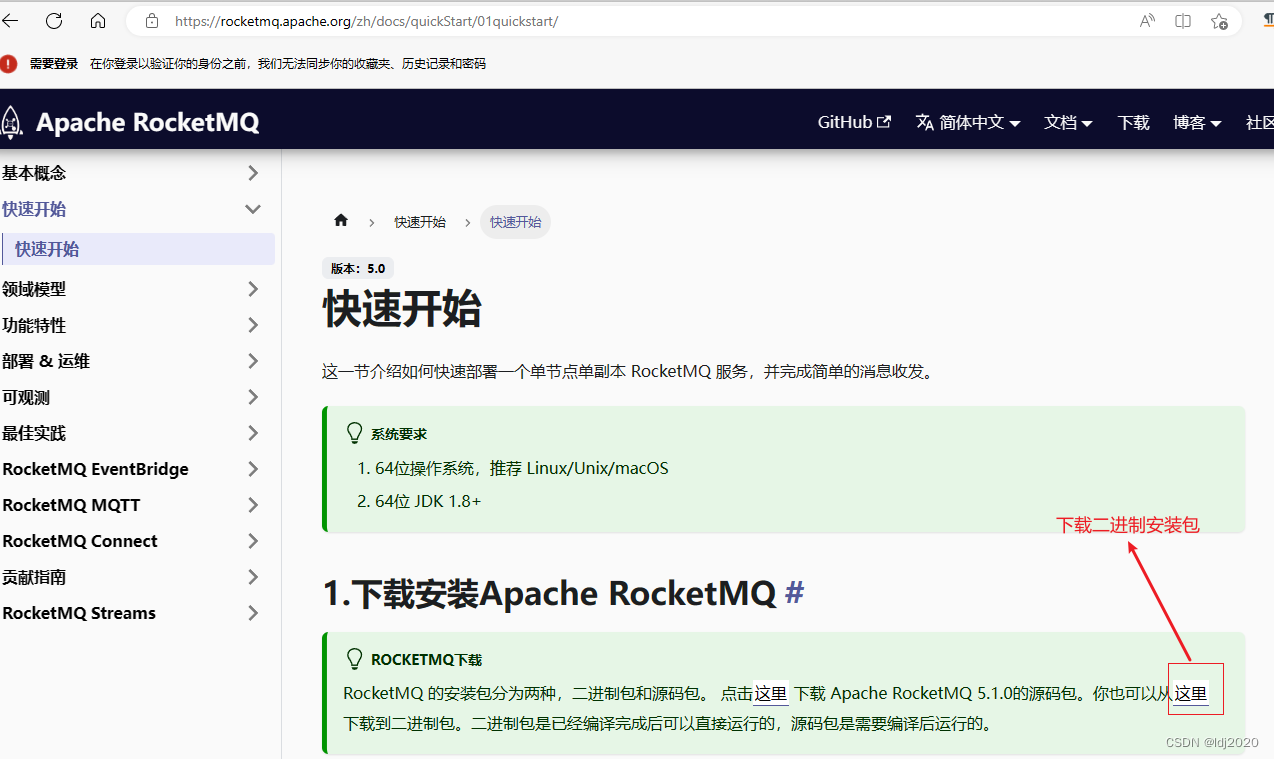Viewport: 1274px width, 759px height.
Task: Click the favorites star in the address bar
Action: click(x=1219, y=20)
